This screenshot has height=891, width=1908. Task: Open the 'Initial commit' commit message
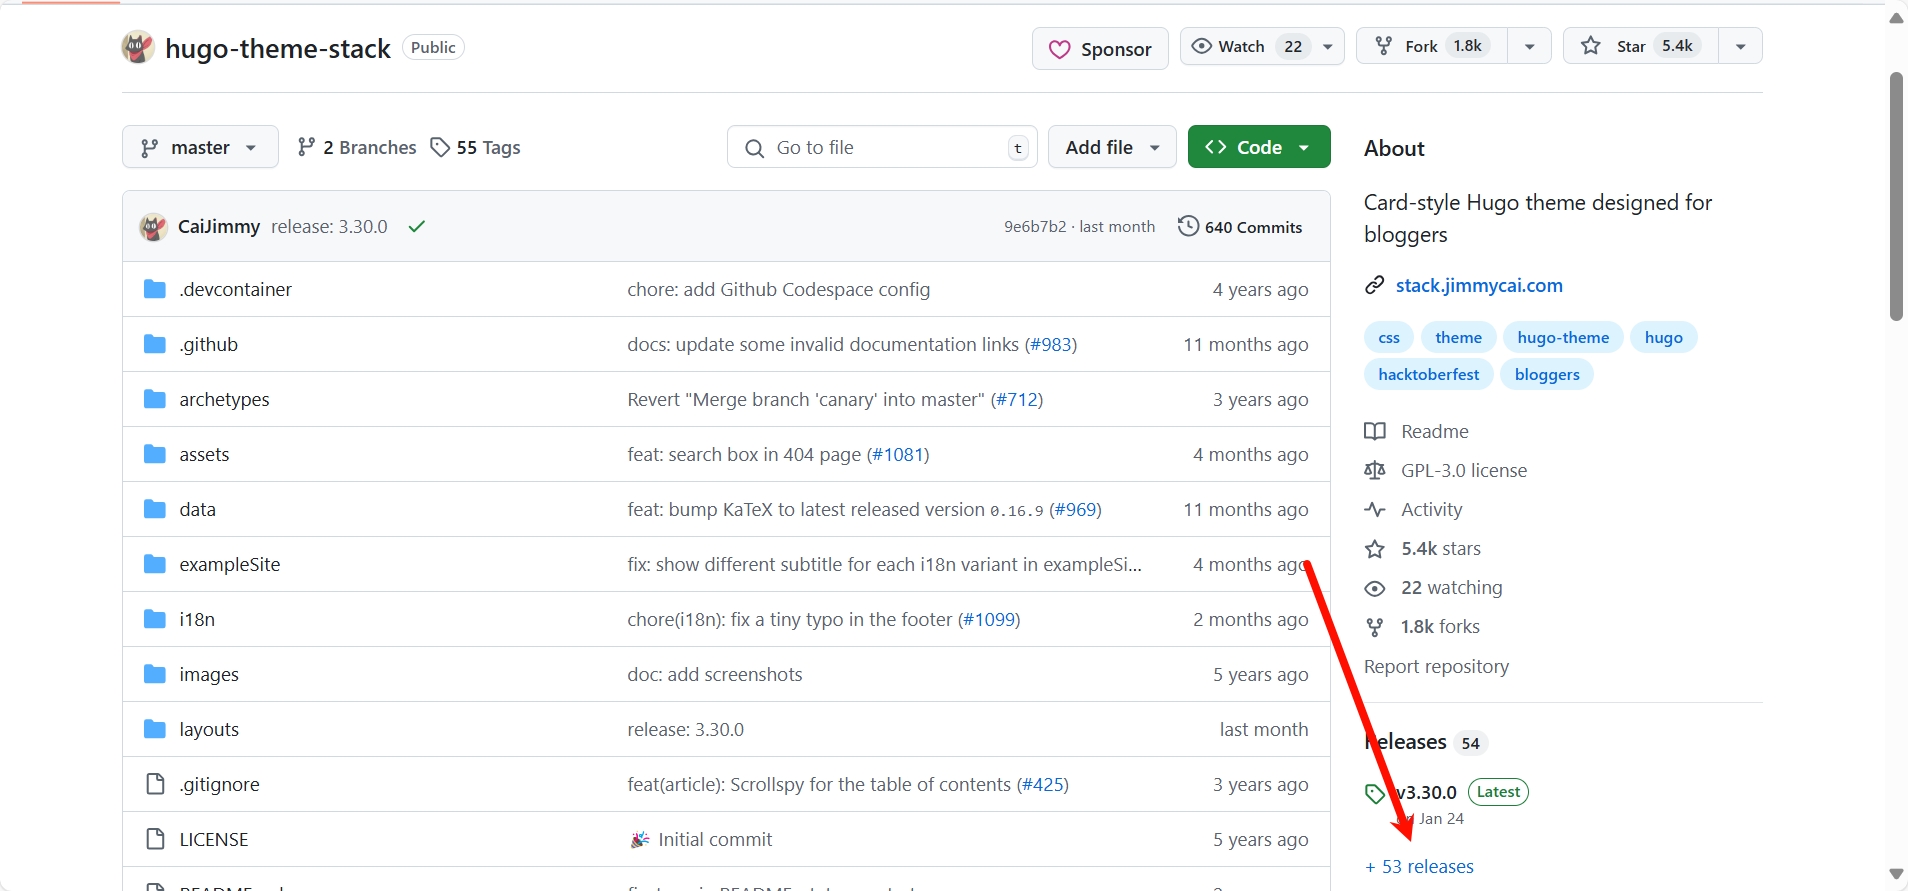[x=715, y=840]
